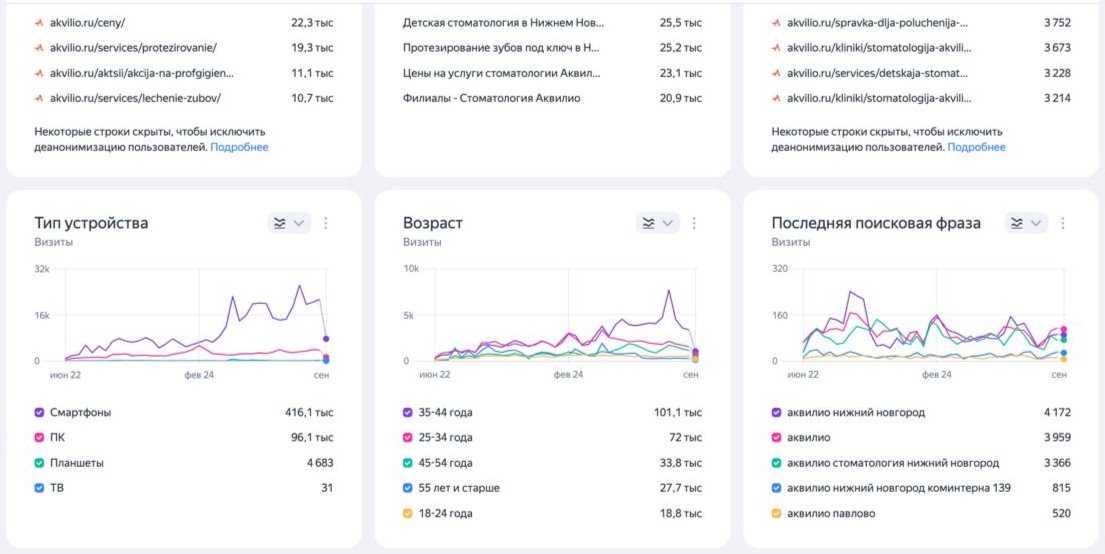Image resolution: width=1105 pixels, height=554 pixels.
Task: Click the favicon beside akvilio.ru/ceny/
Action: click(39, 22)
